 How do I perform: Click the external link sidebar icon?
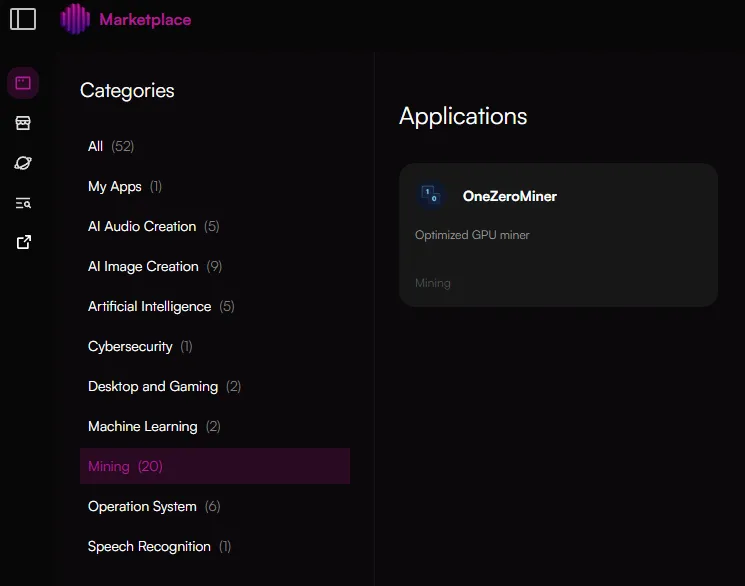pyautogui.click(x=23, y=242)
